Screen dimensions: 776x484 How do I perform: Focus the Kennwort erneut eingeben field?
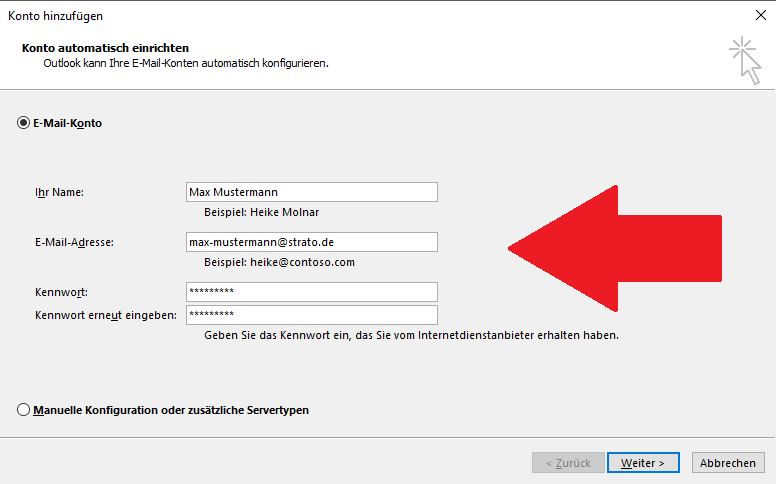tap(311, 315)
